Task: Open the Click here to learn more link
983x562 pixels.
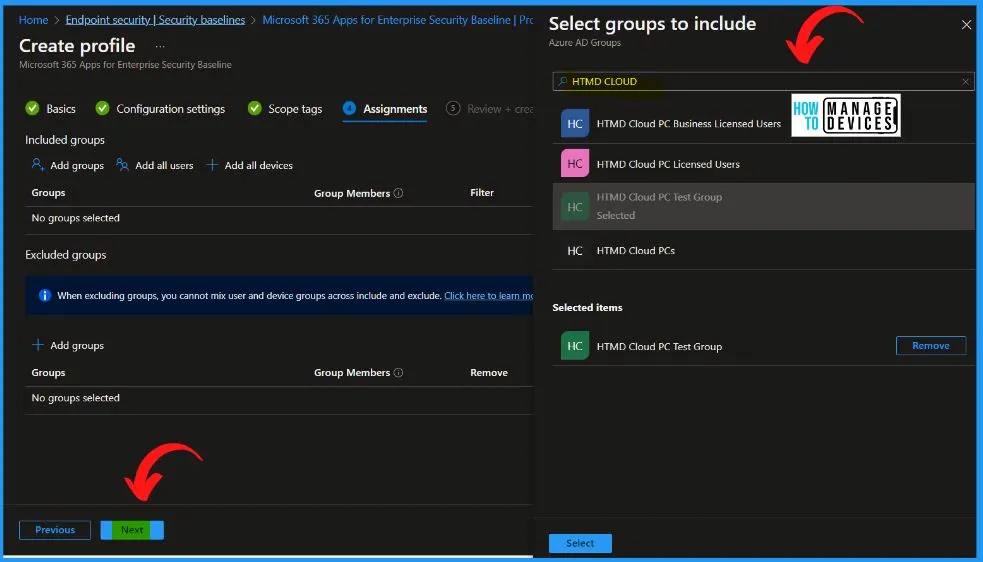Action: (488, 295)
